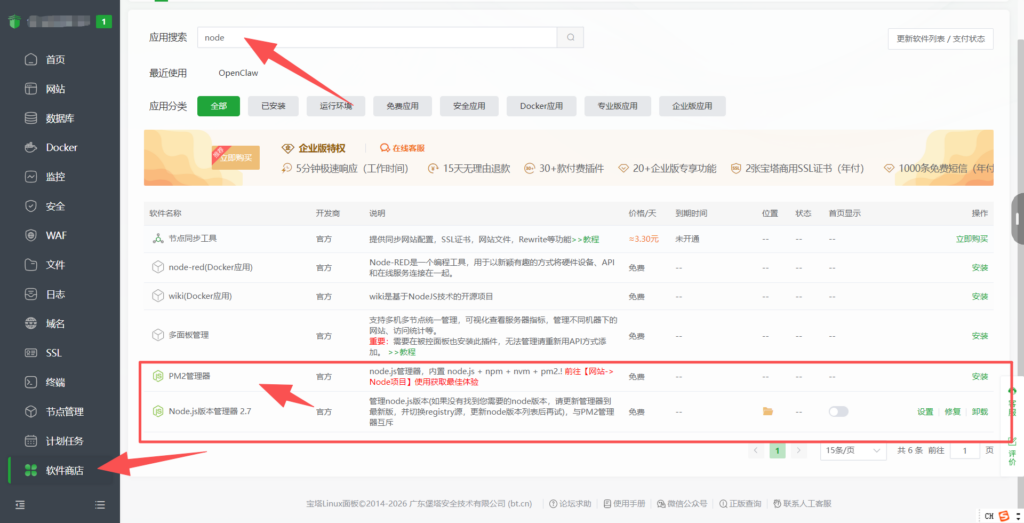Open 正版查询 footer link
The image size is (1024, 523).
741,503
